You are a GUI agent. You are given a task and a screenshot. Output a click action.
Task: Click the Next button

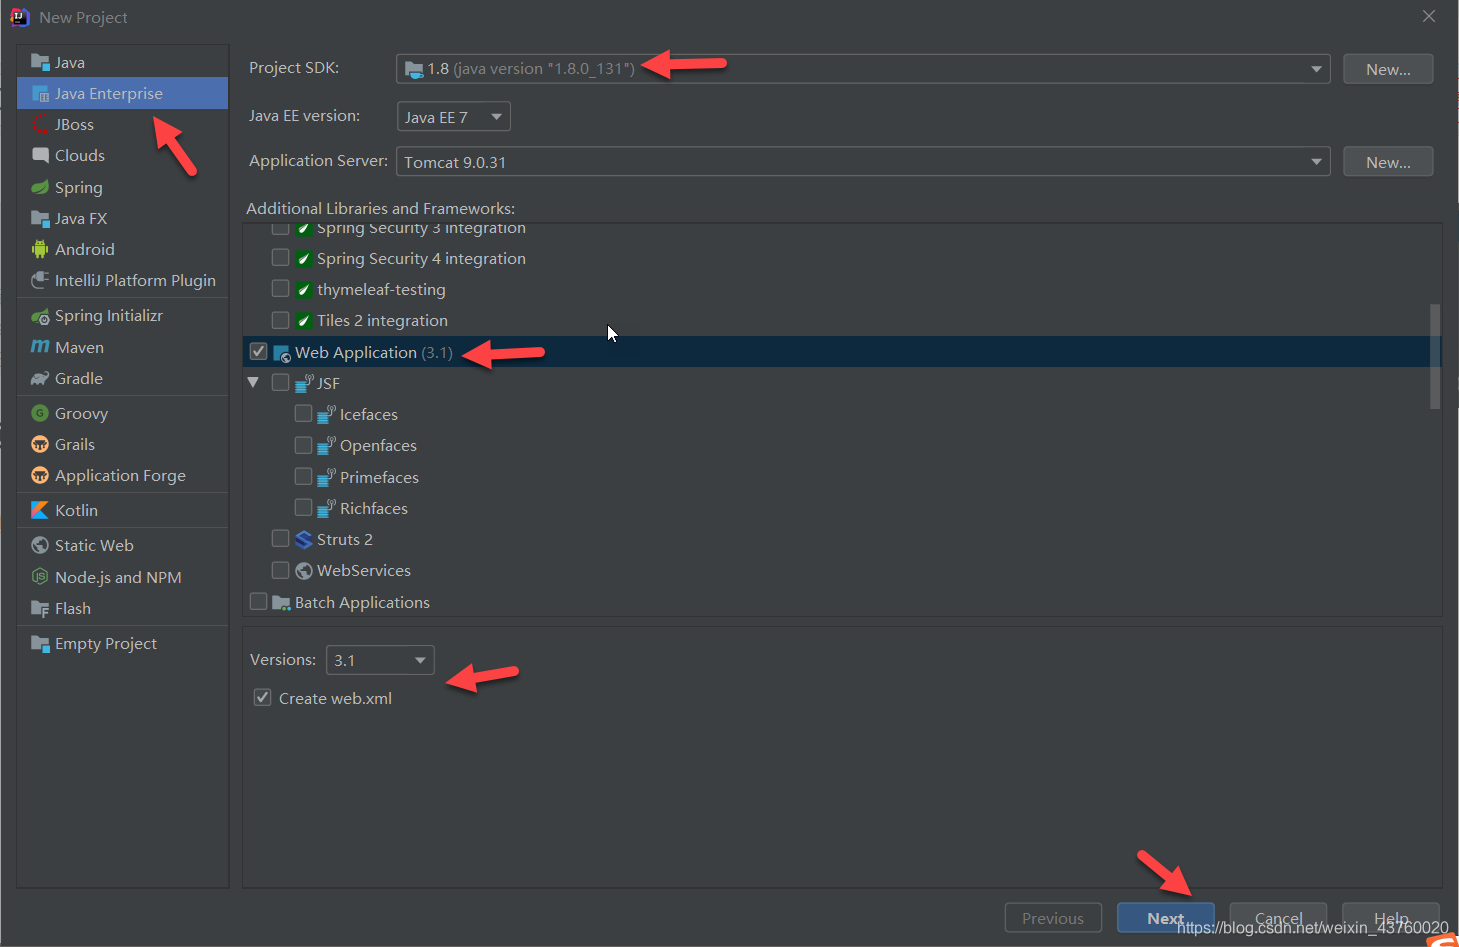pyautogui.click(x=1165, y=918)
